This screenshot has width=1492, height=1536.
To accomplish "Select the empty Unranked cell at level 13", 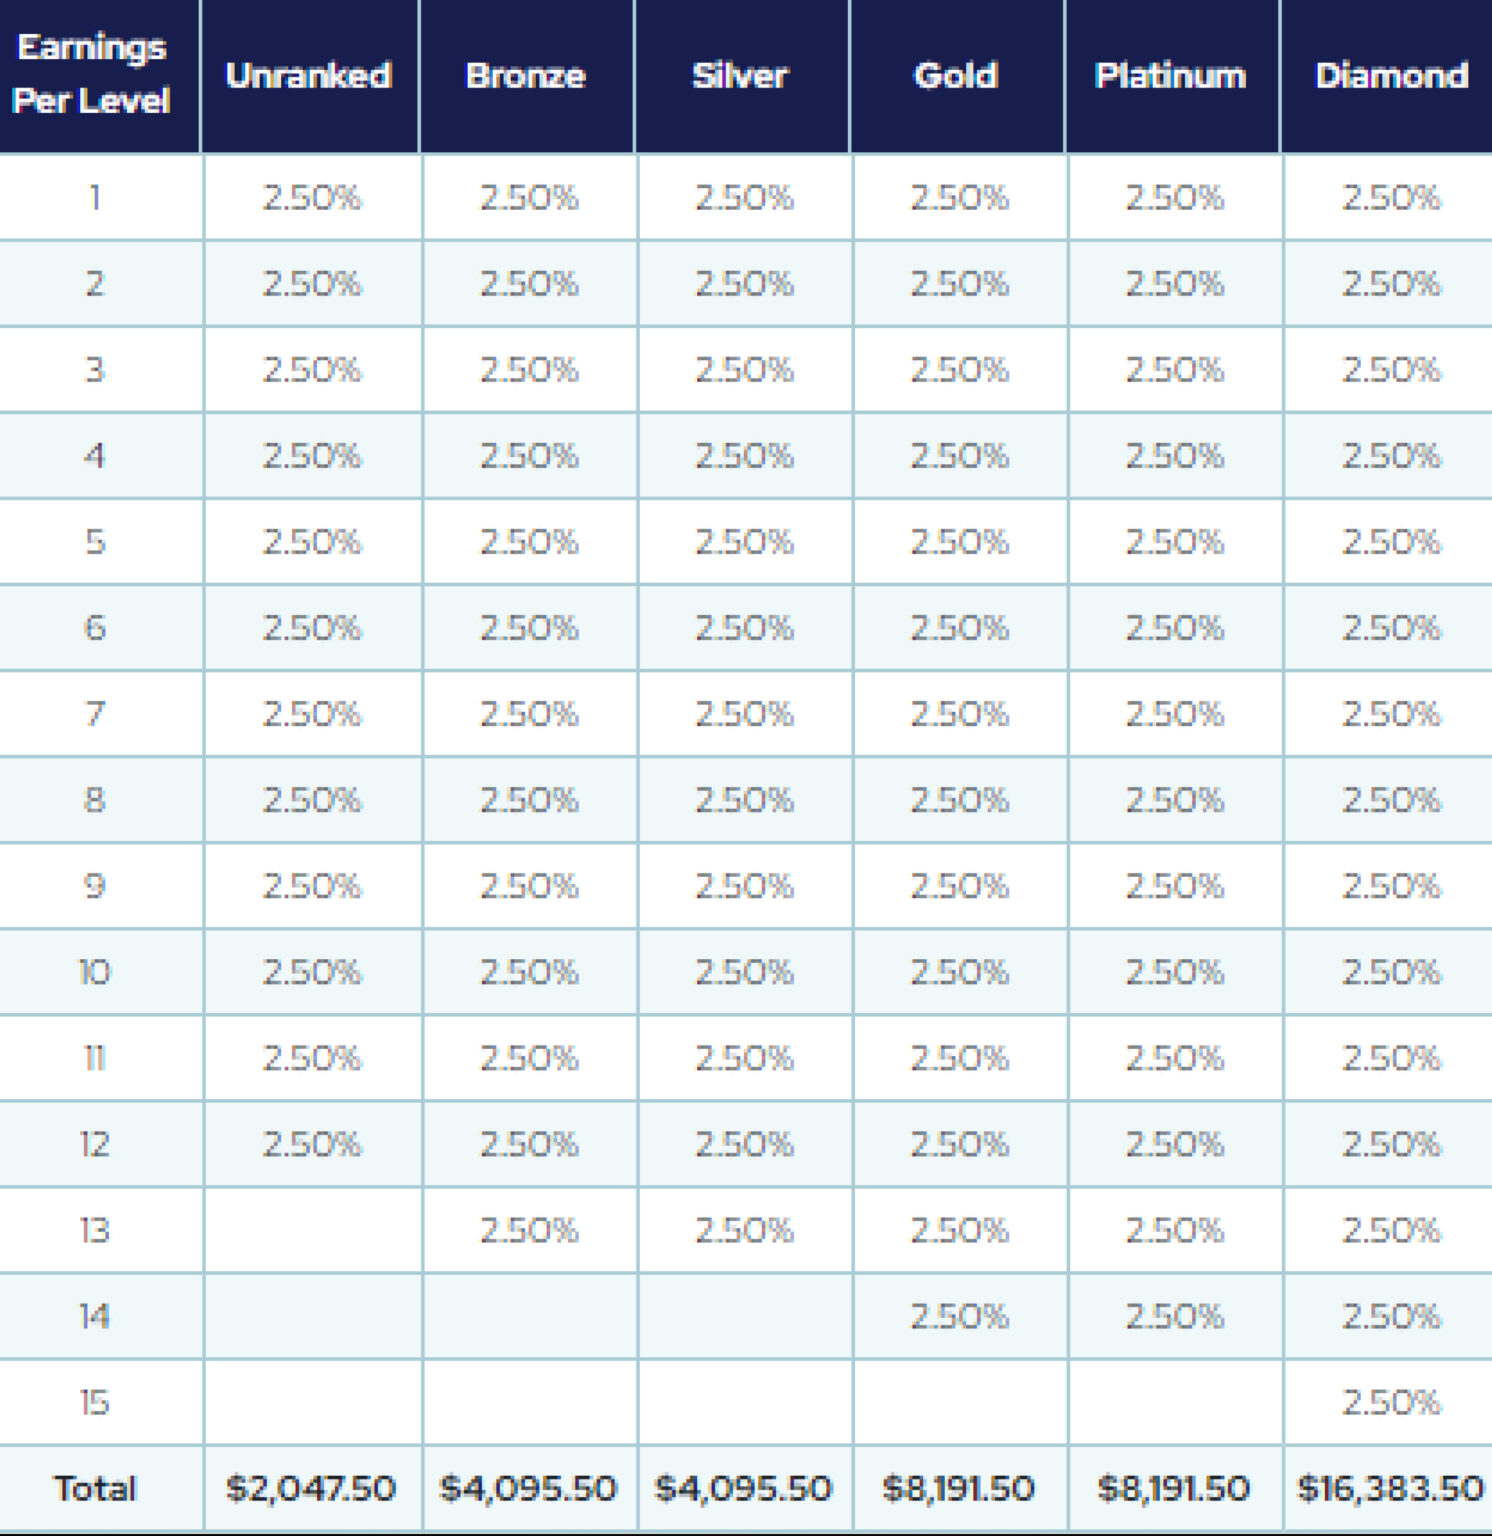I will tap(312, 1230).
